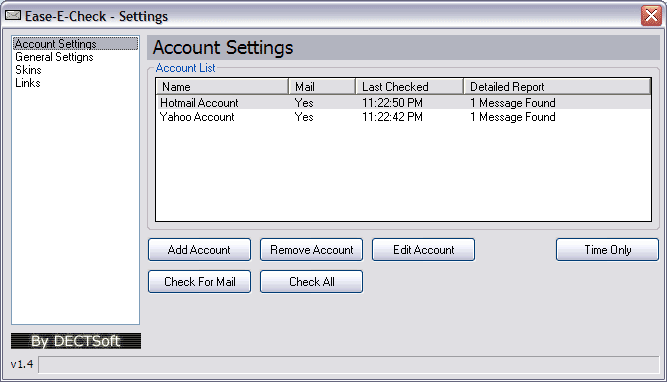Click the status bar field beside v1.4

pyautogui.click(x=349, y=365)
